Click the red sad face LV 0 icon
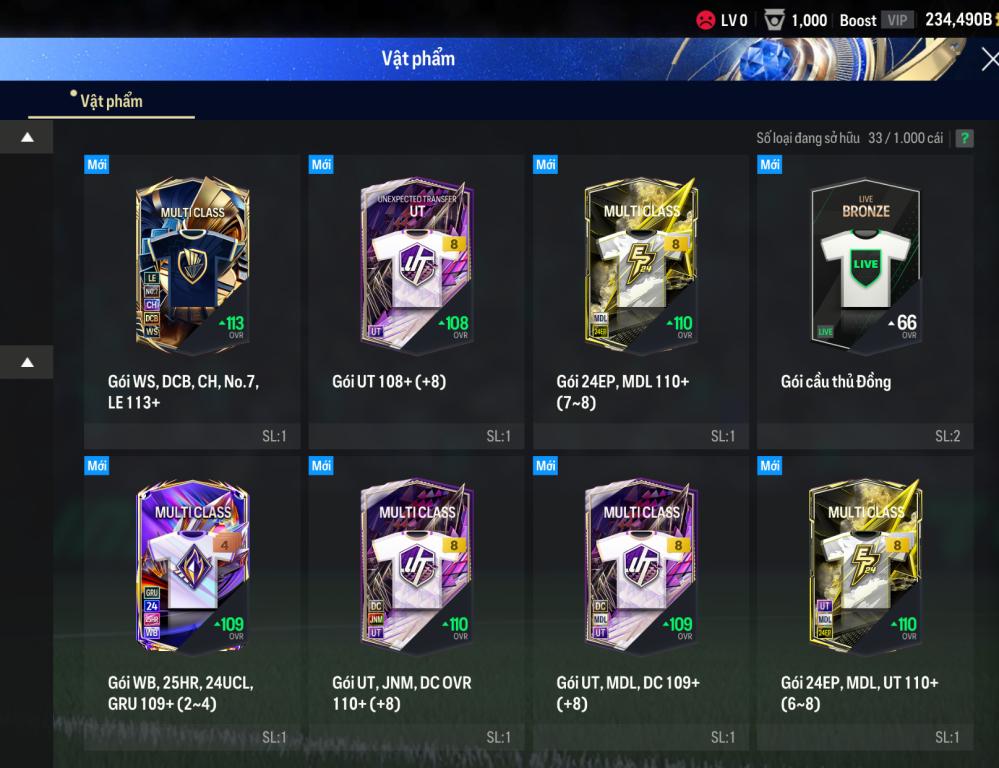The image size is (999, 768). 705,20
